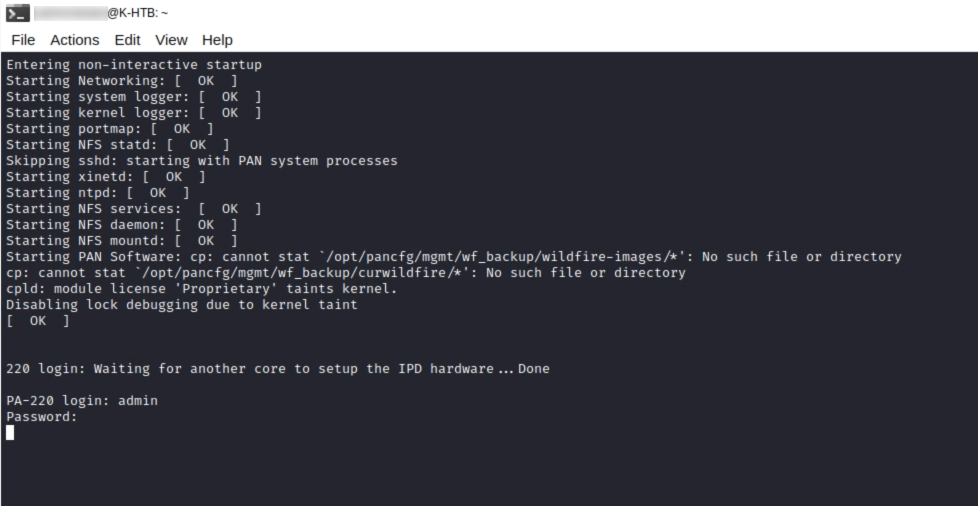The image size is (978, 506).
Task: Click the wildfire-images error line
Action: [x=454, y=257]
